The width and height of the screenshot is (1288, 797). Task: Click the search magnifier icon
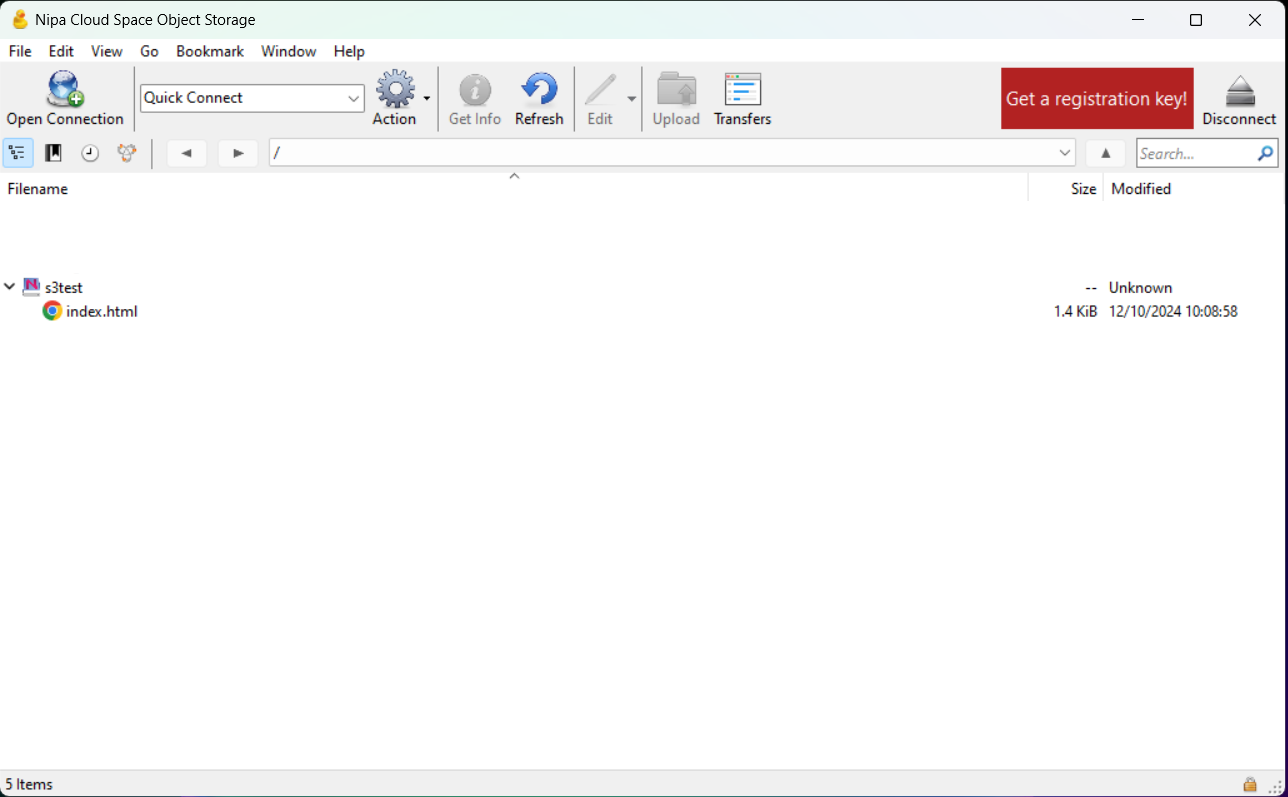coord(1265,153)
